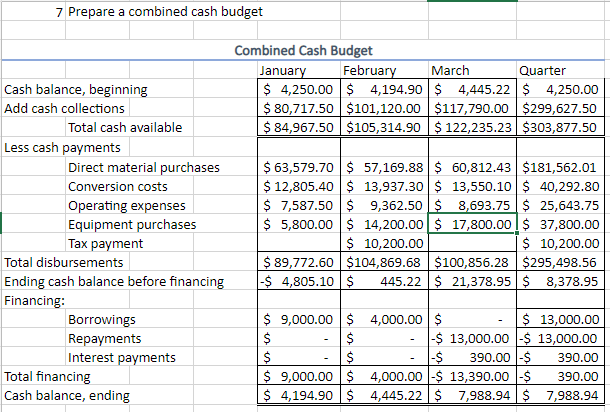Select the 'Repayments' label
The image size is (610, 412).
pyautogui.click(x=105, y=339)
